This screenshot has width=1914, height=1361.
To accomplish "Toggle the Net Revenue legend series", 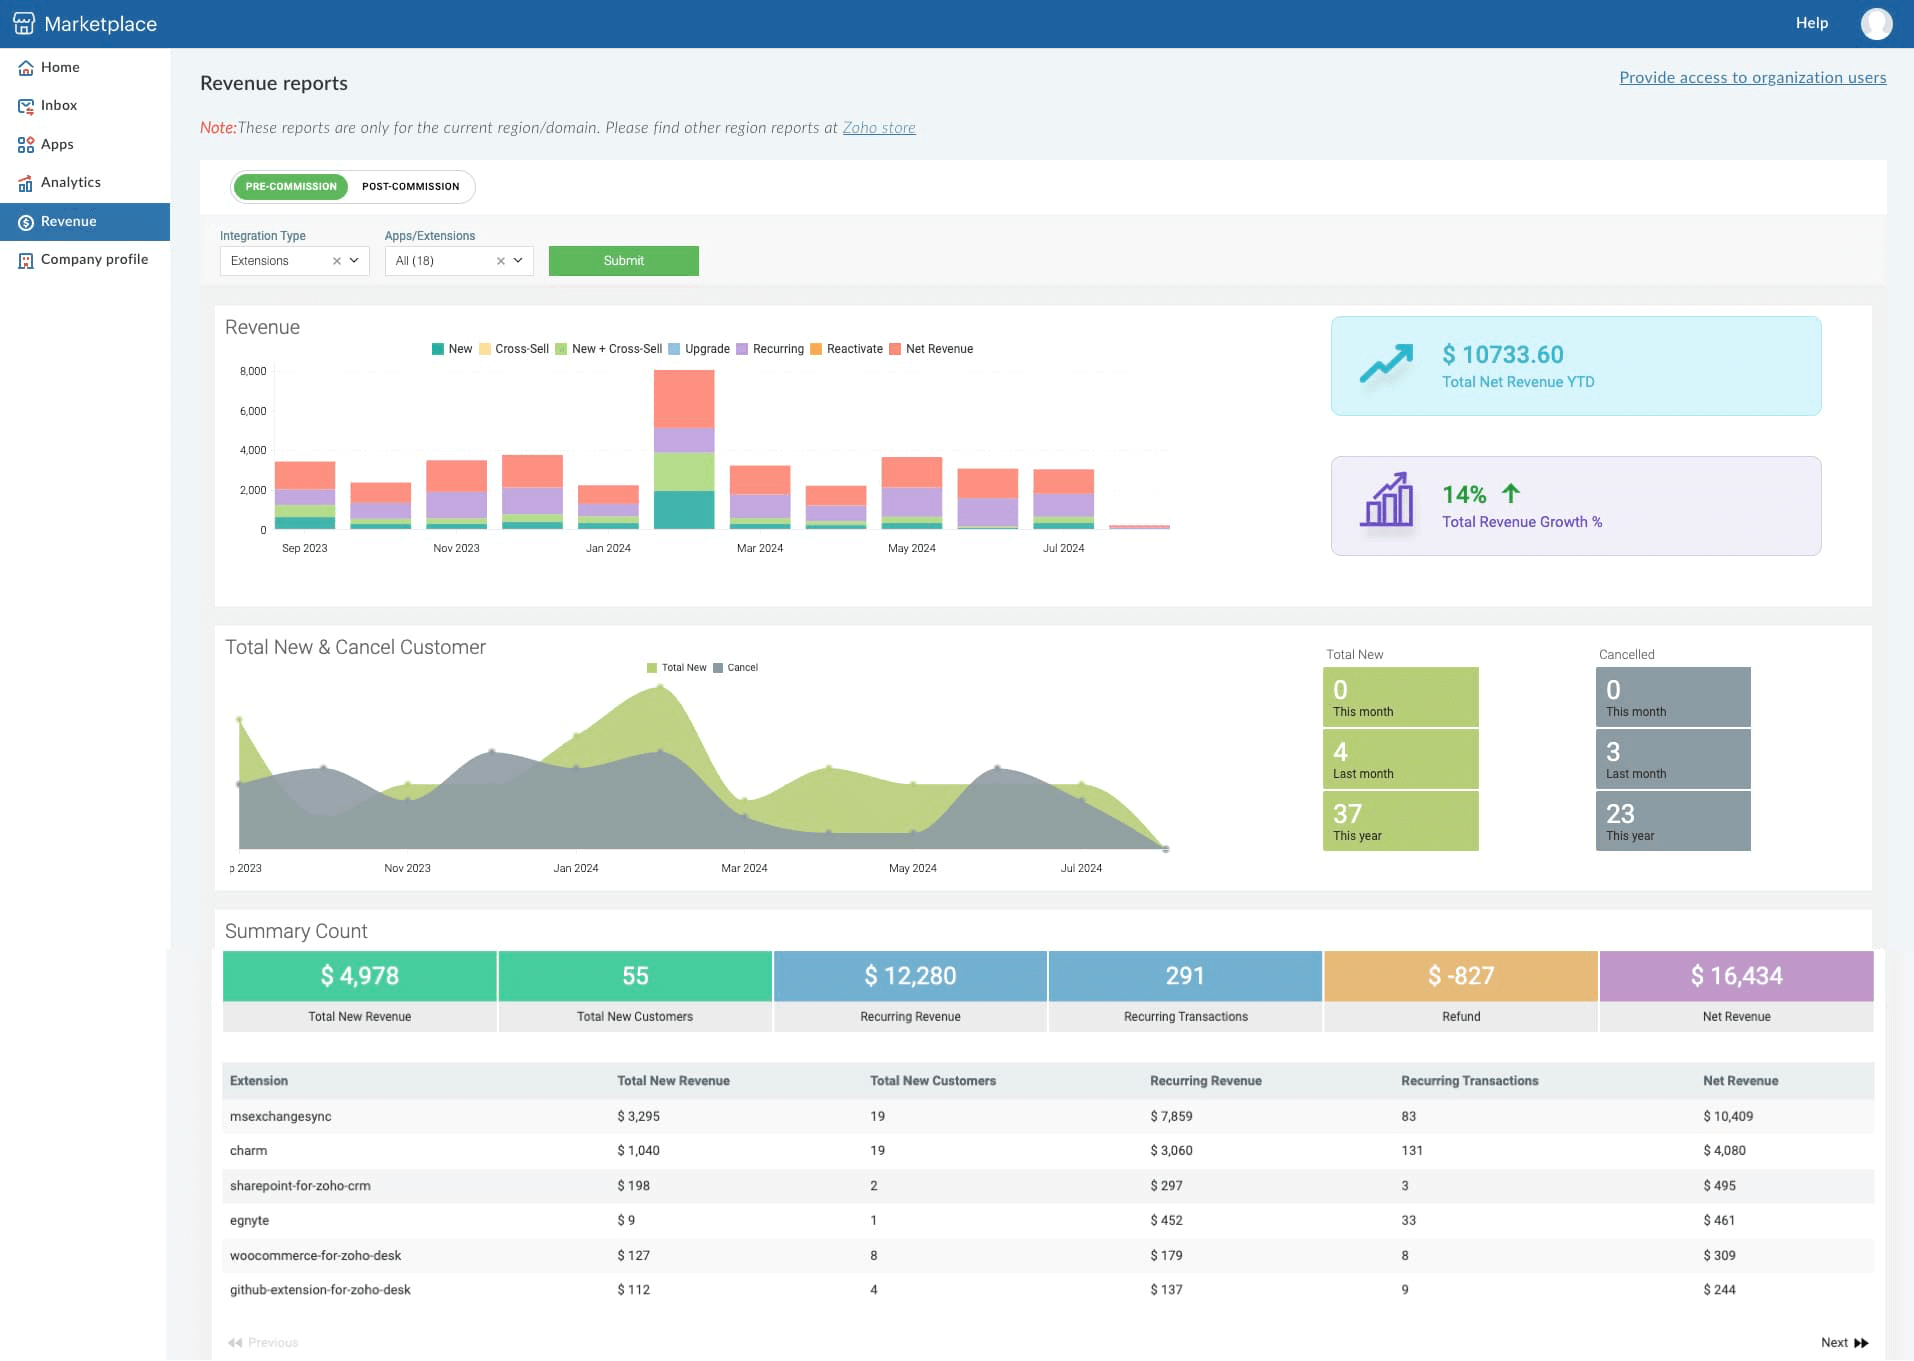I will pyautogui.click(x=938, y=349).
